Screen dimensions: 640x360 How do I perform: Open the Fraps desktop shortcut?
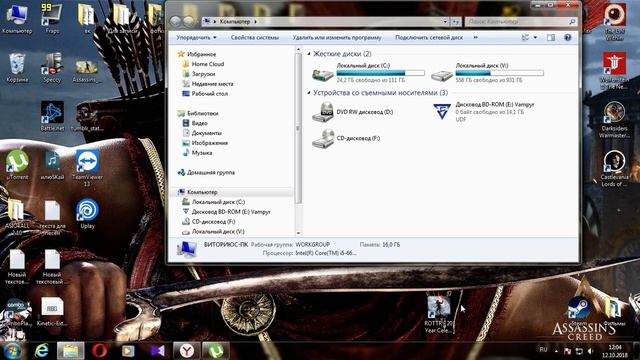point(52,18)
